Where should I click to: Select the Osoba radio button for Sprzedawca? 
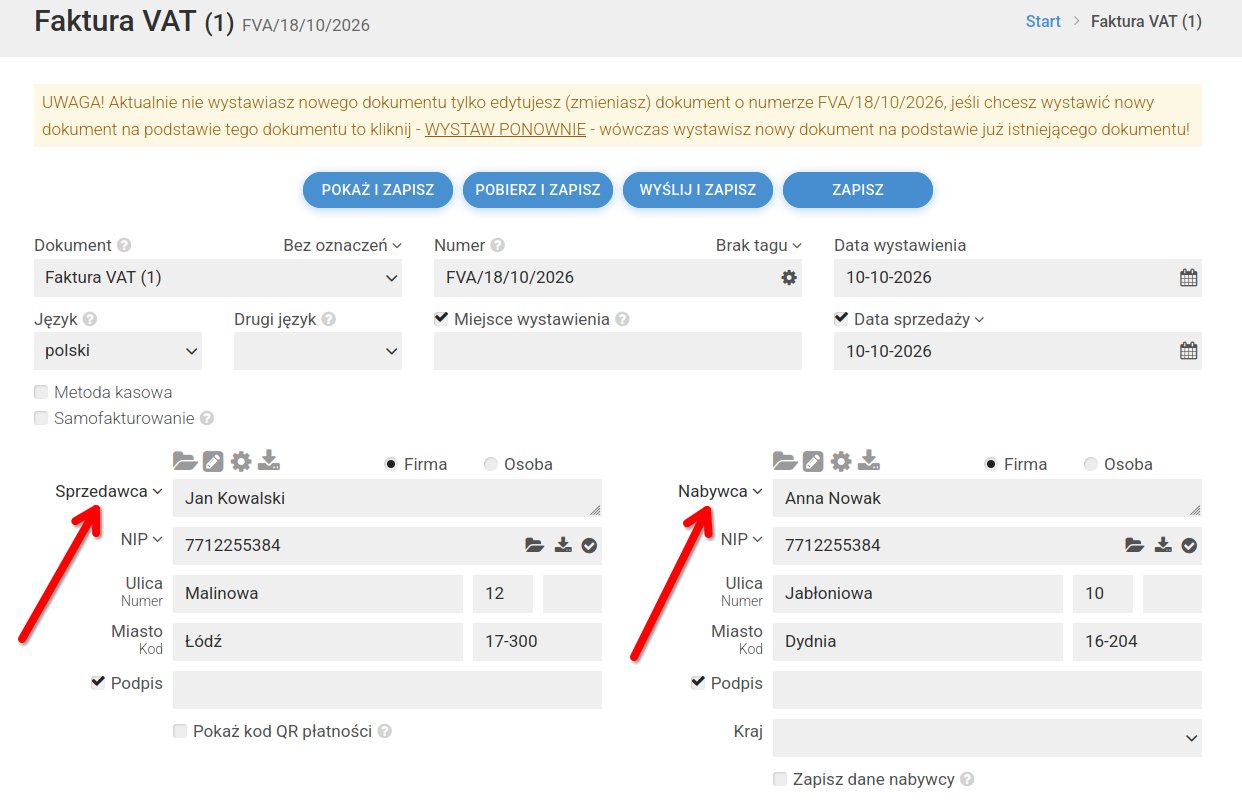(490, 464)
